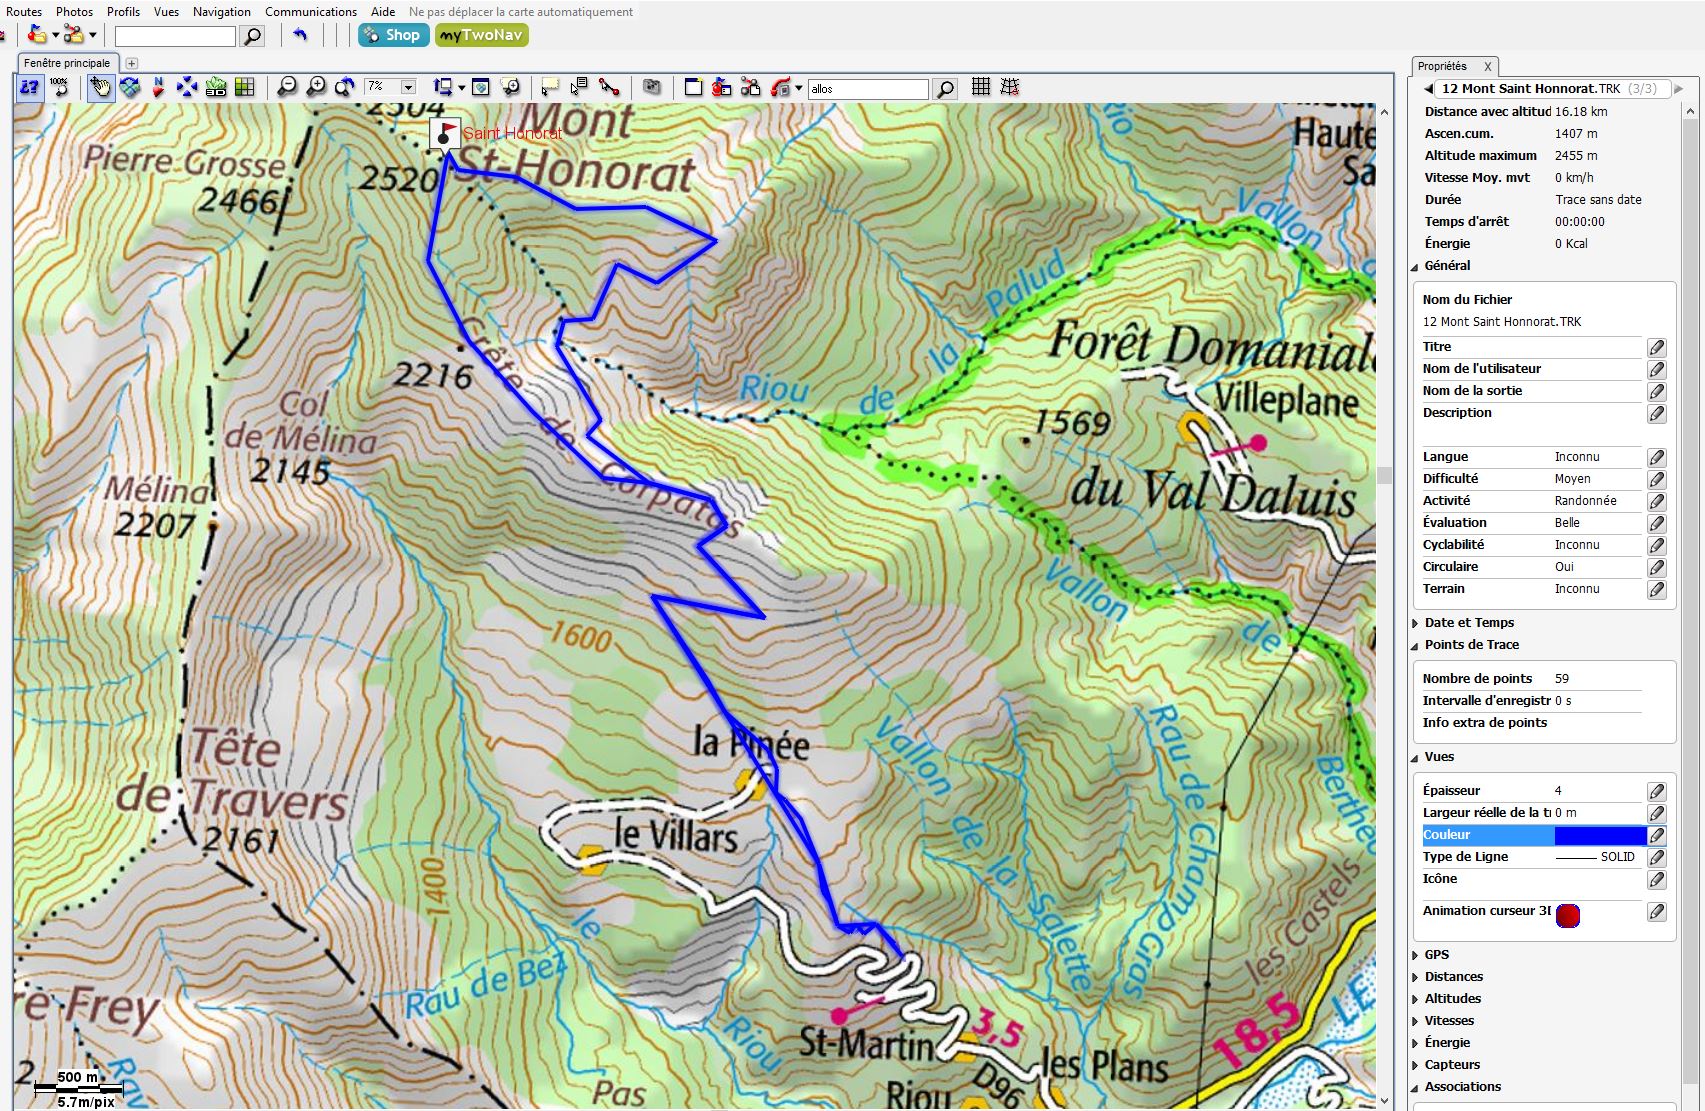This screenshot has width=1705, height=1111.
Task: Expand the Altitudes section
Action: 1452,999
